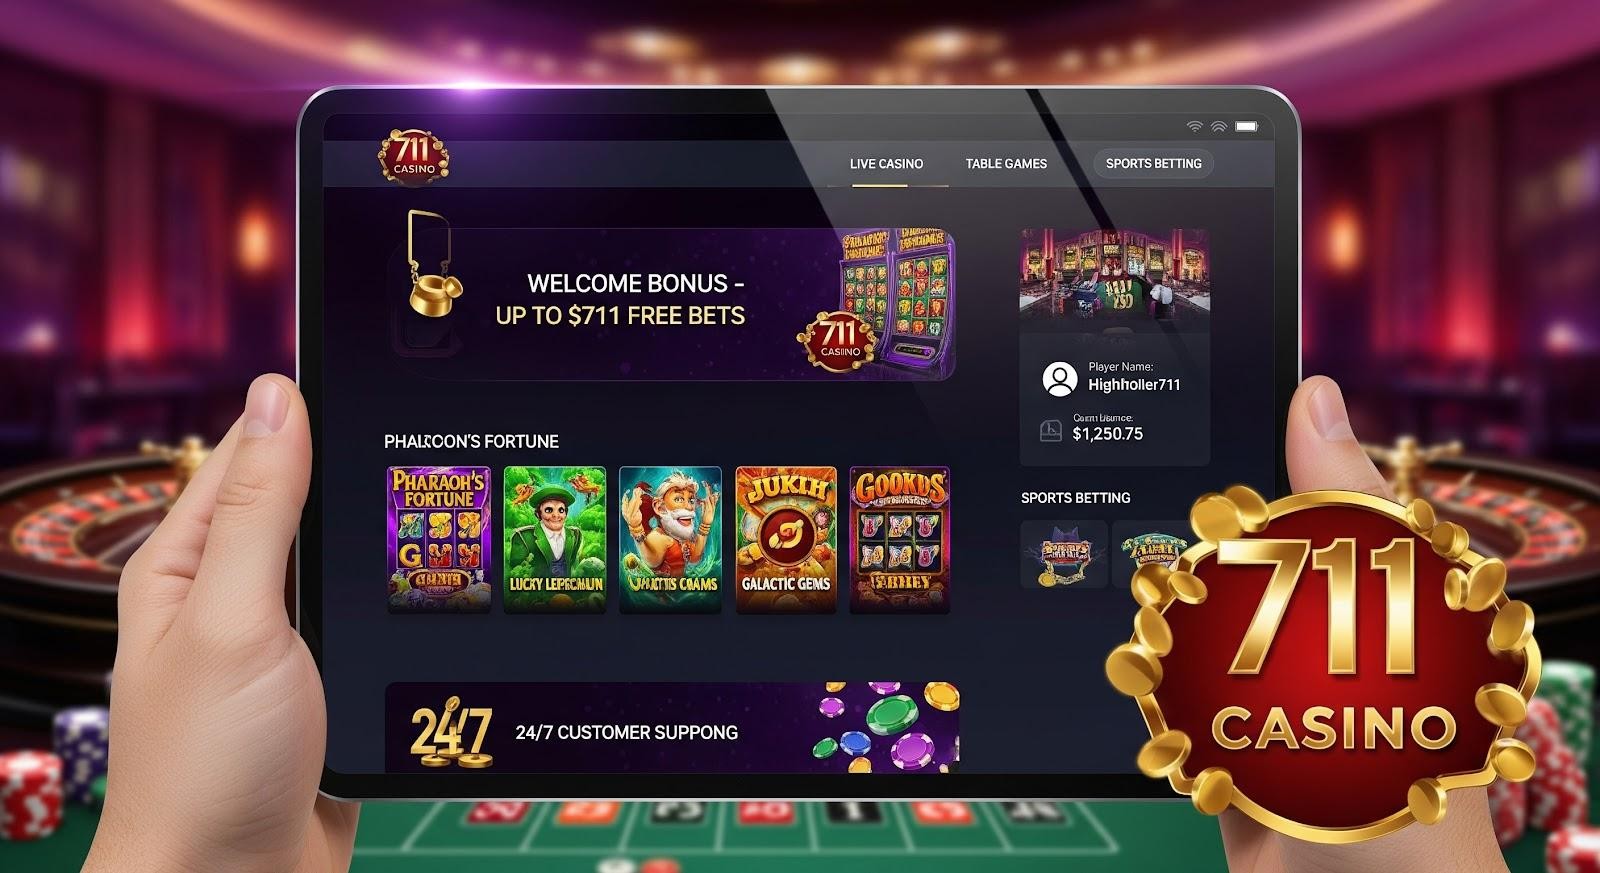The height and width of the screenshot is (873, 1600).
Task: Open the live casino floor preview image
Action: [1114, 277]
